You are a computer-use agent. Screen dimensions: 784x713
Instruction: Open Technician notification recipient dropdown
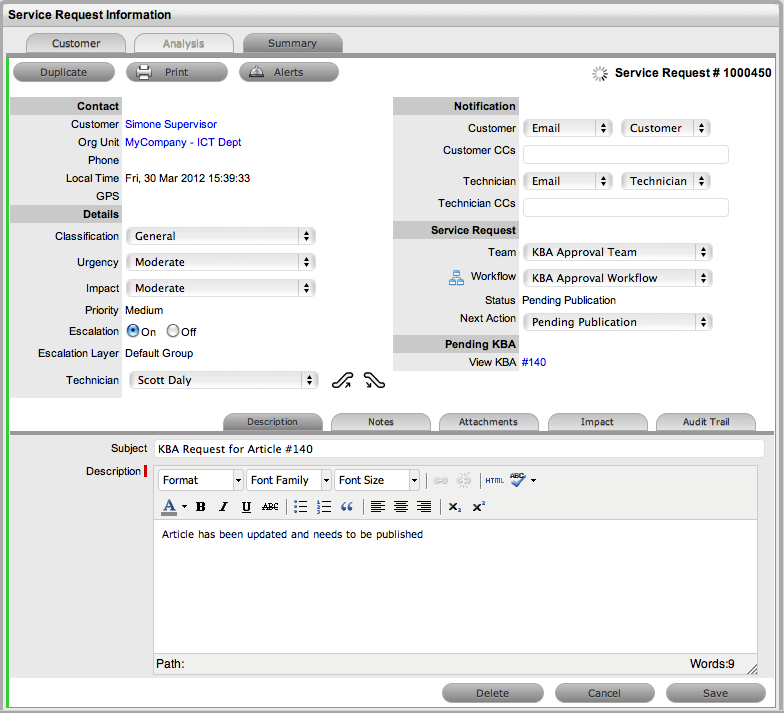665,181
